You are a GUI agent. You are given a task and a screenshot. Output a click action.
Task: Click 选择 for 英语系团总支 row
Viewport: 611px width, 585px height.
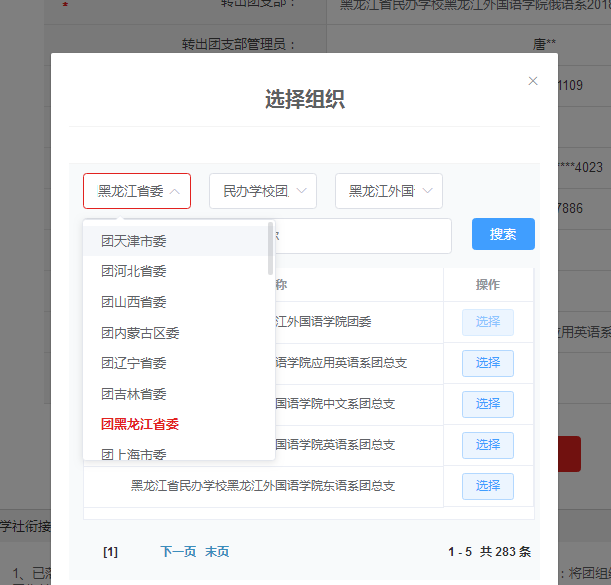[487, 445]
